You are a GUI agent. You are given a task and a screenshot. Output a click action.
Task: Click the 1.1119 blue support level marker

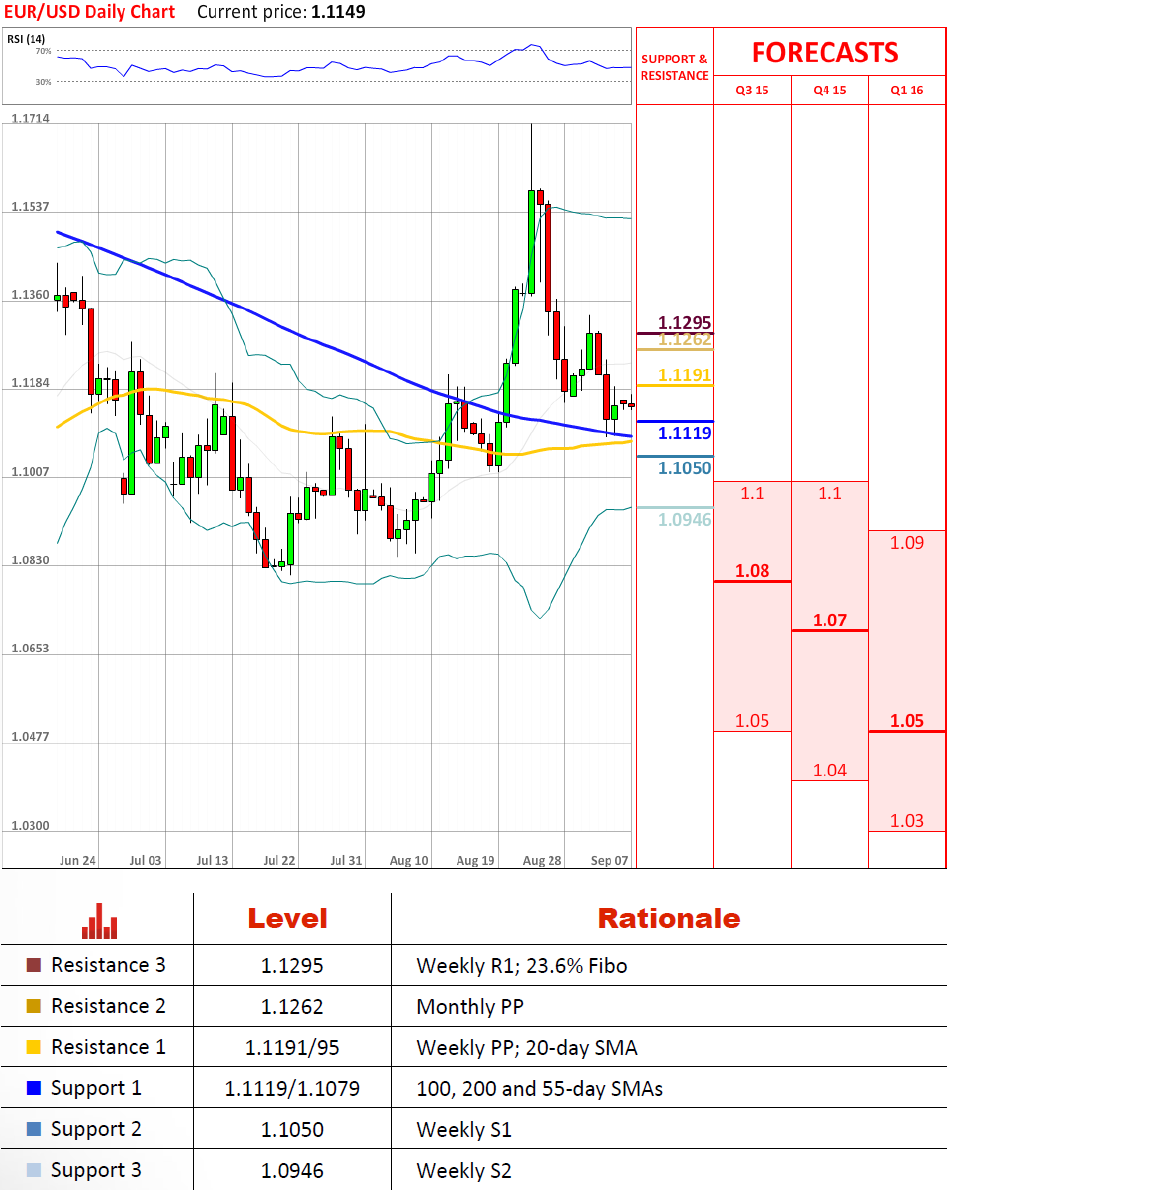pos(684,433)
